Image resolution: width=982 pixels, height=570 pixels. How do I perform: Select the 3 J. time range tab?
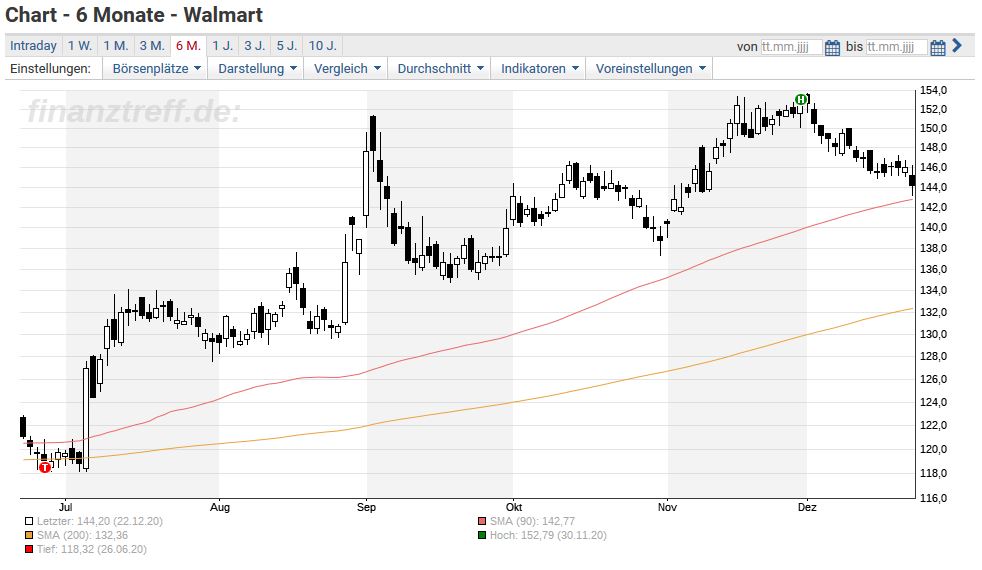(255, 46)
